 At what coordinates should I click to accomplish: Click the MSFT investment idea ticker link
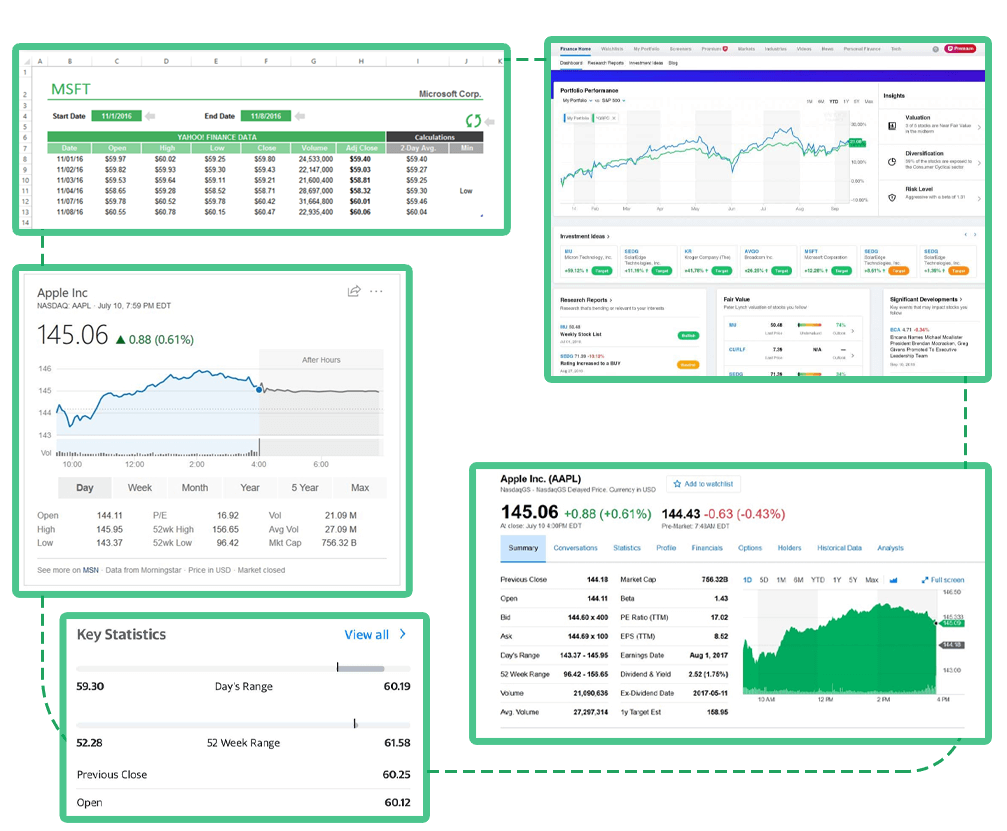pos(811,252)
